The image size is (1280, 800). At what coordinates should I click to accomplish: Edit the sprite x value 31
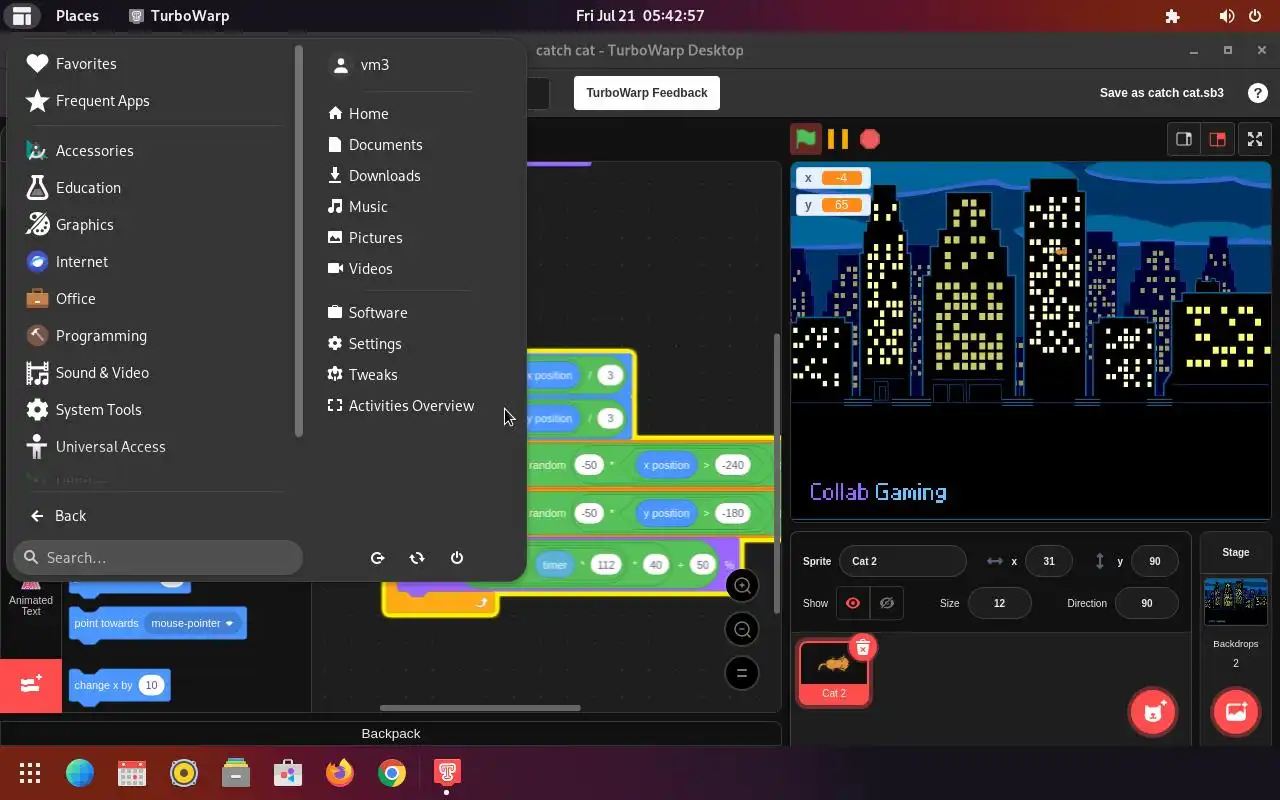(1048, 561)
